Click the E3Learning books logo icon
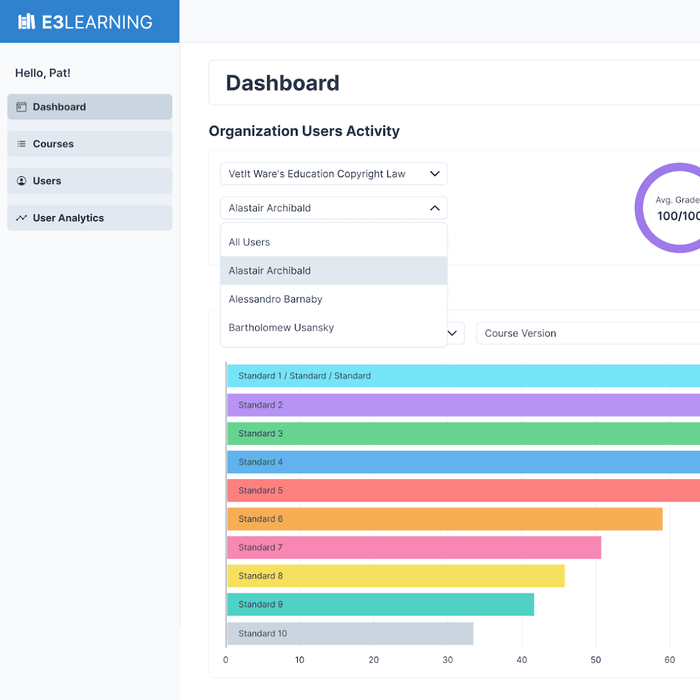This screenshot has height=700, width=700. [26, 21]
